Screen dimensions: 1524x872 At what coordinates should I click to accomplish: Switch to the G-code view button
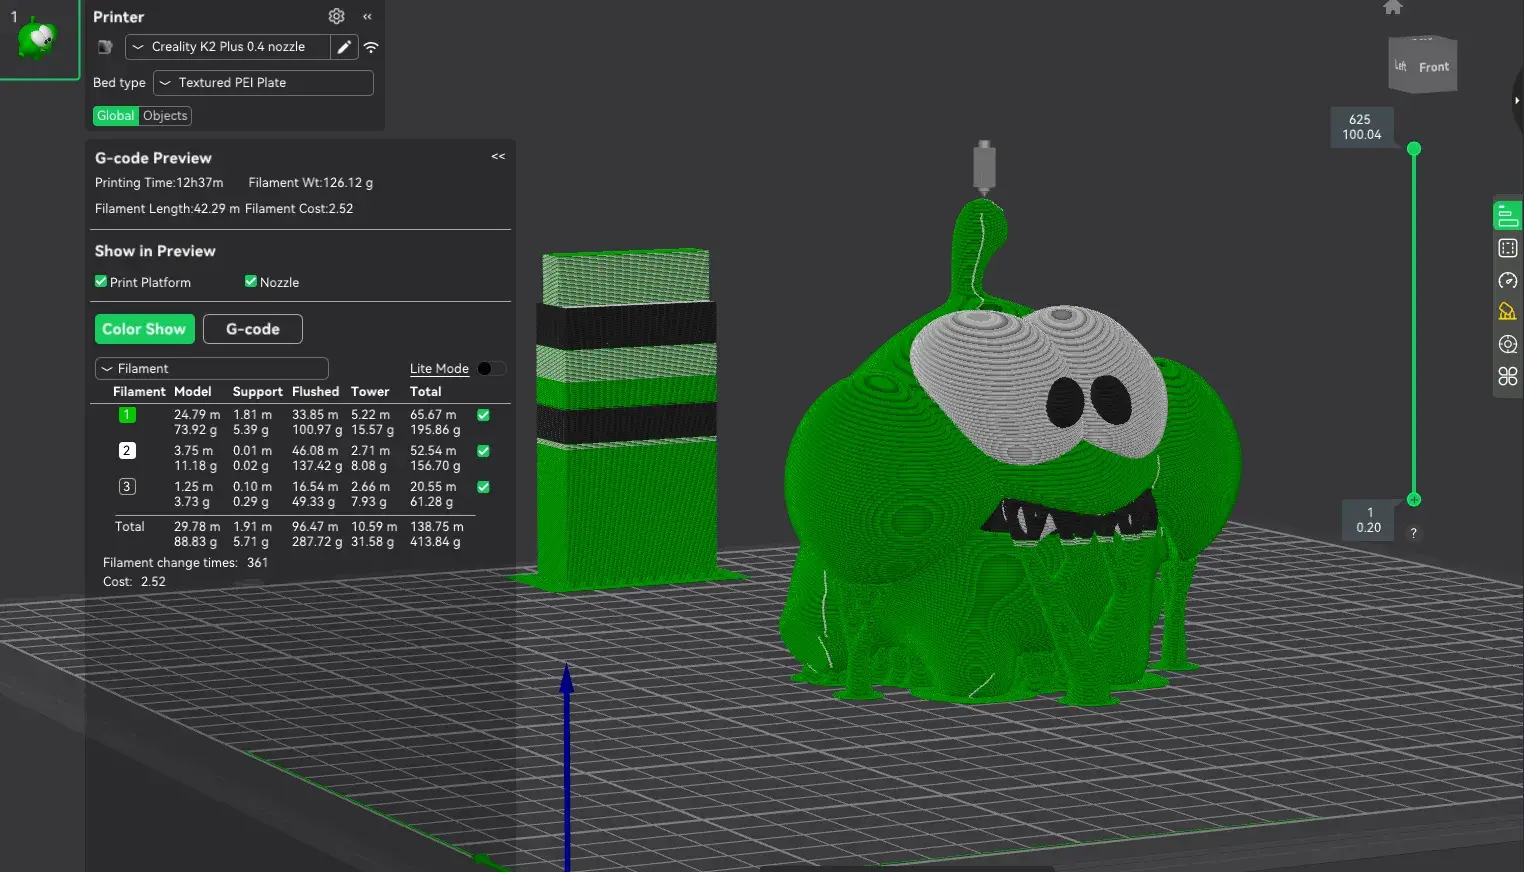click(x=253, y=329)
